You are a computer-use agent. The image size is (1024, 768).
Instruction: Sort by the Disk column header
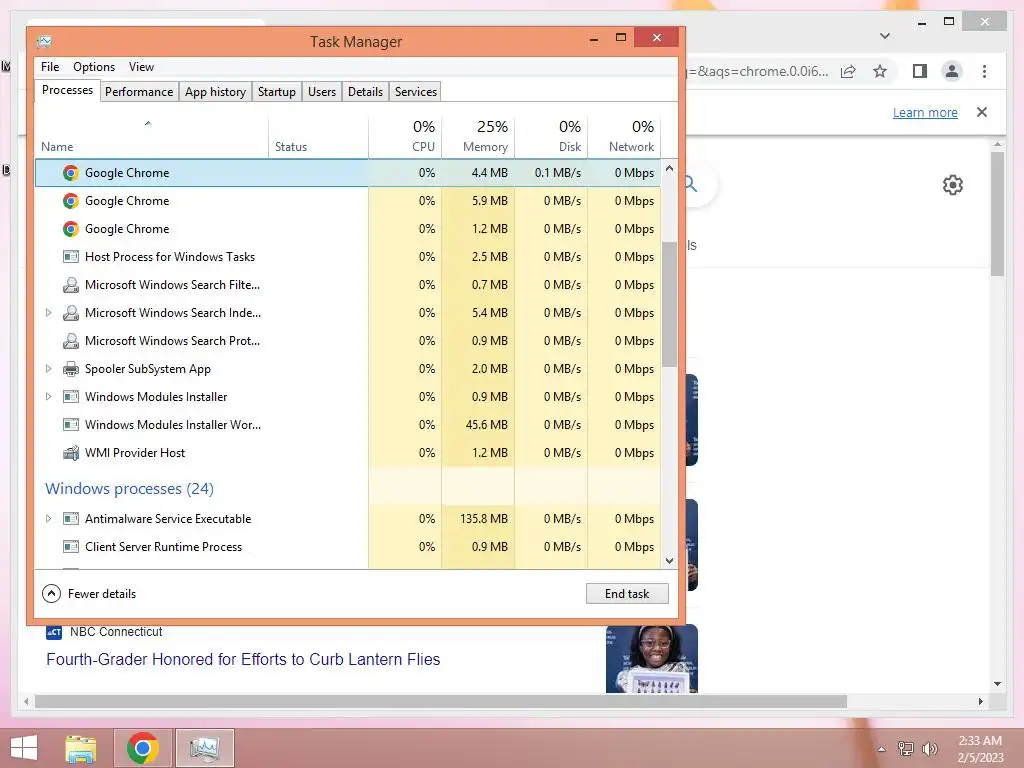551,137
